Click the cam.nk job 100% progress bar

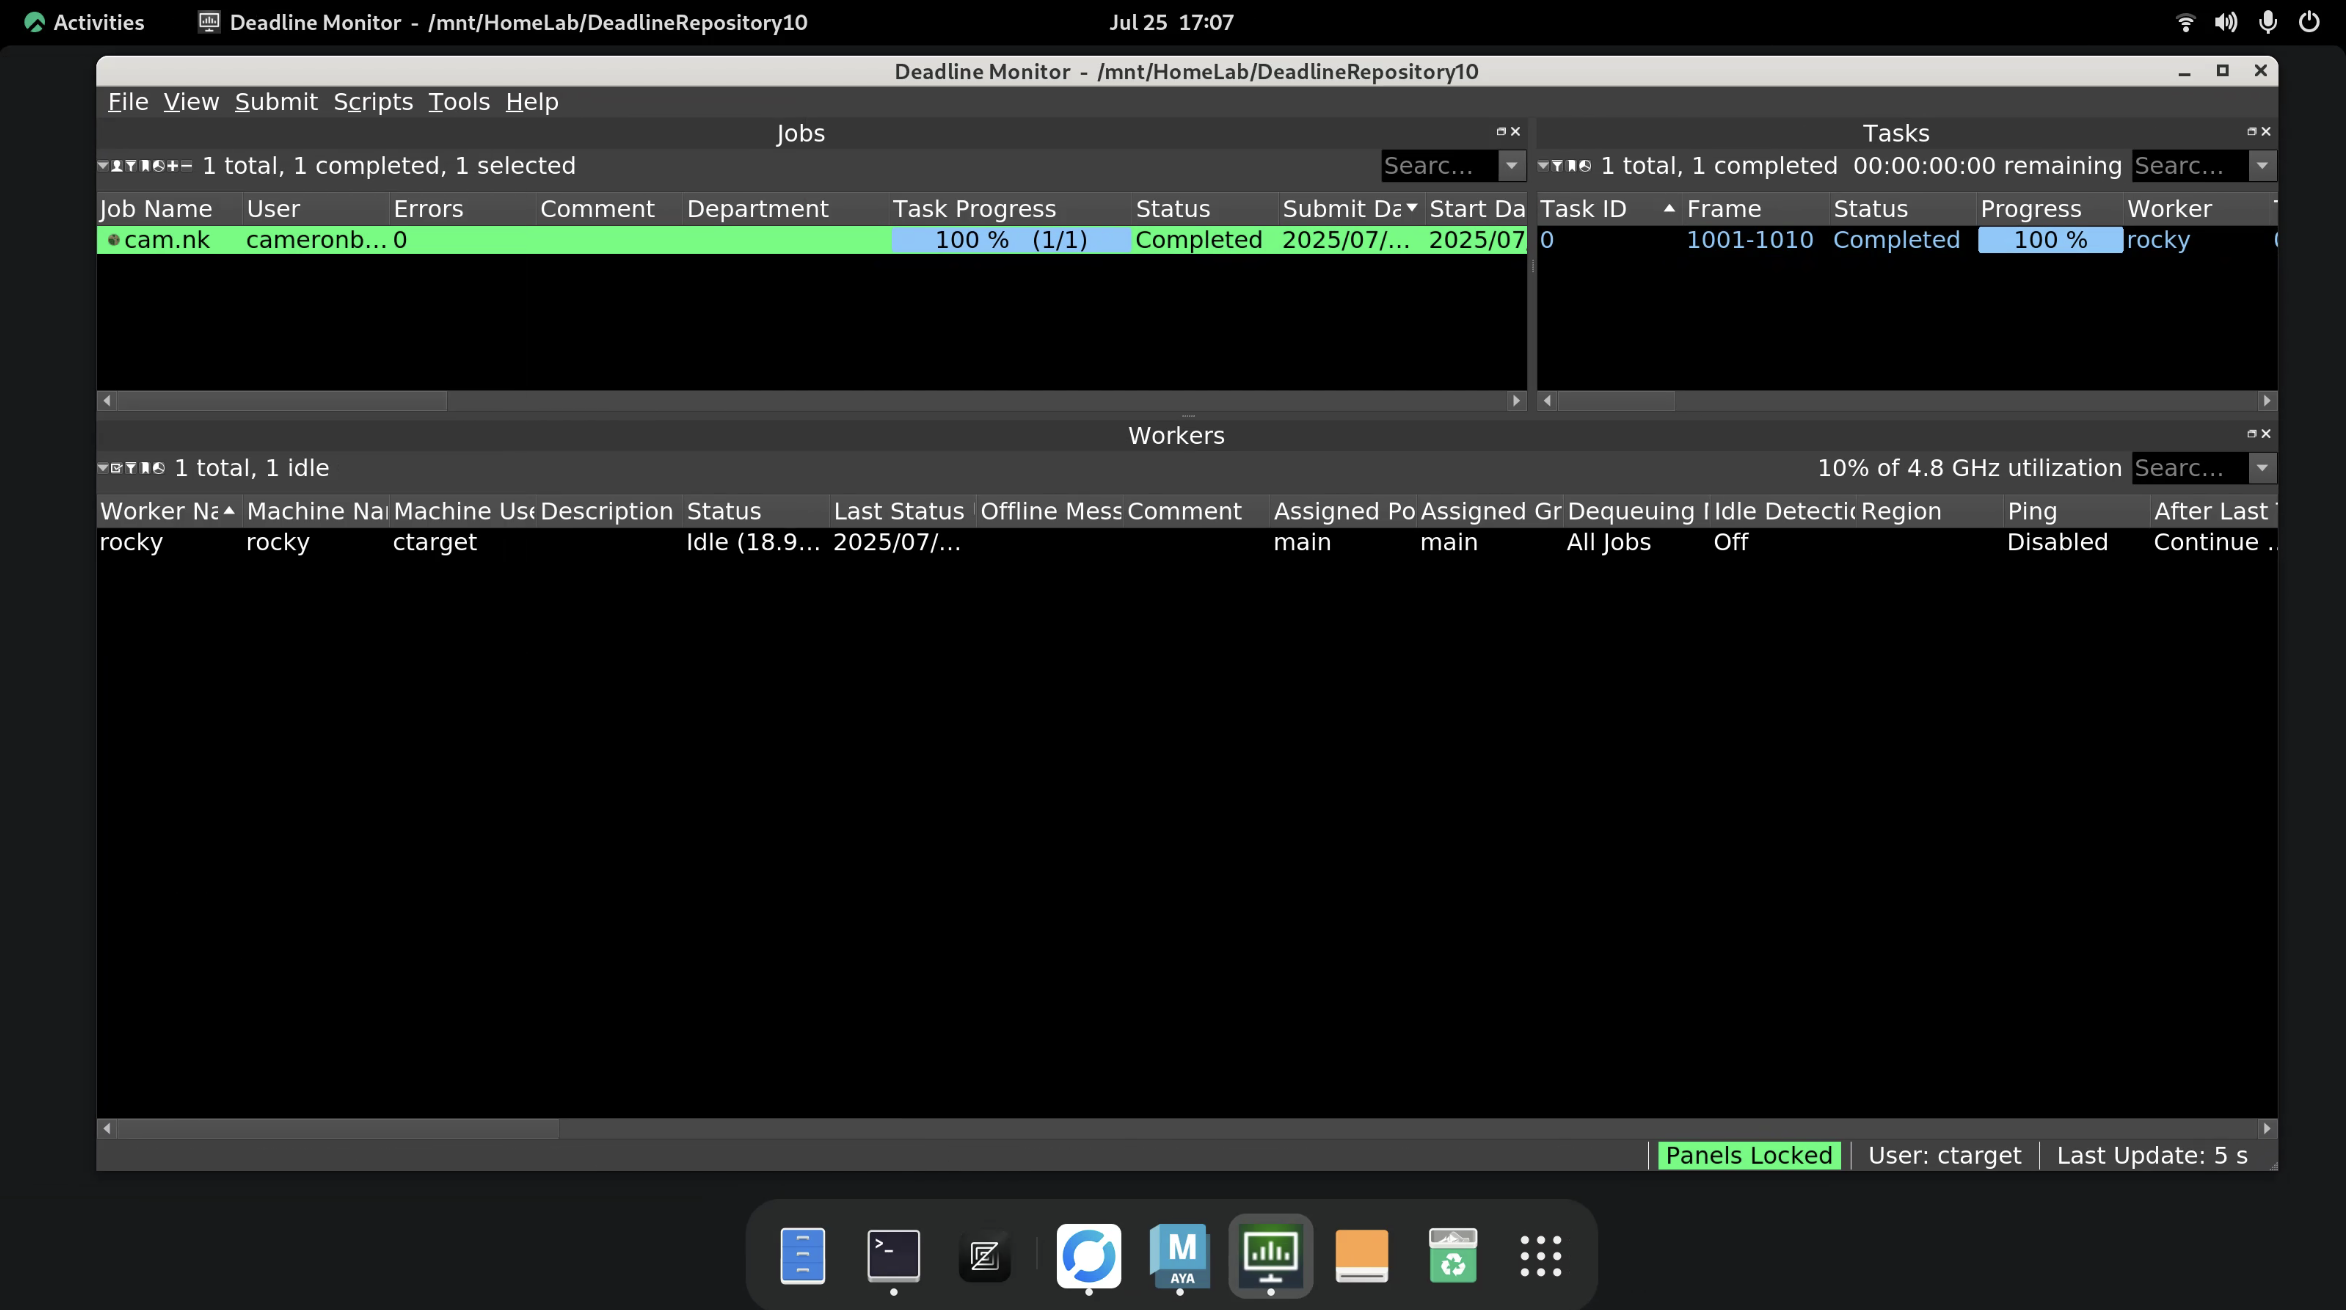tap(1010, 240)
